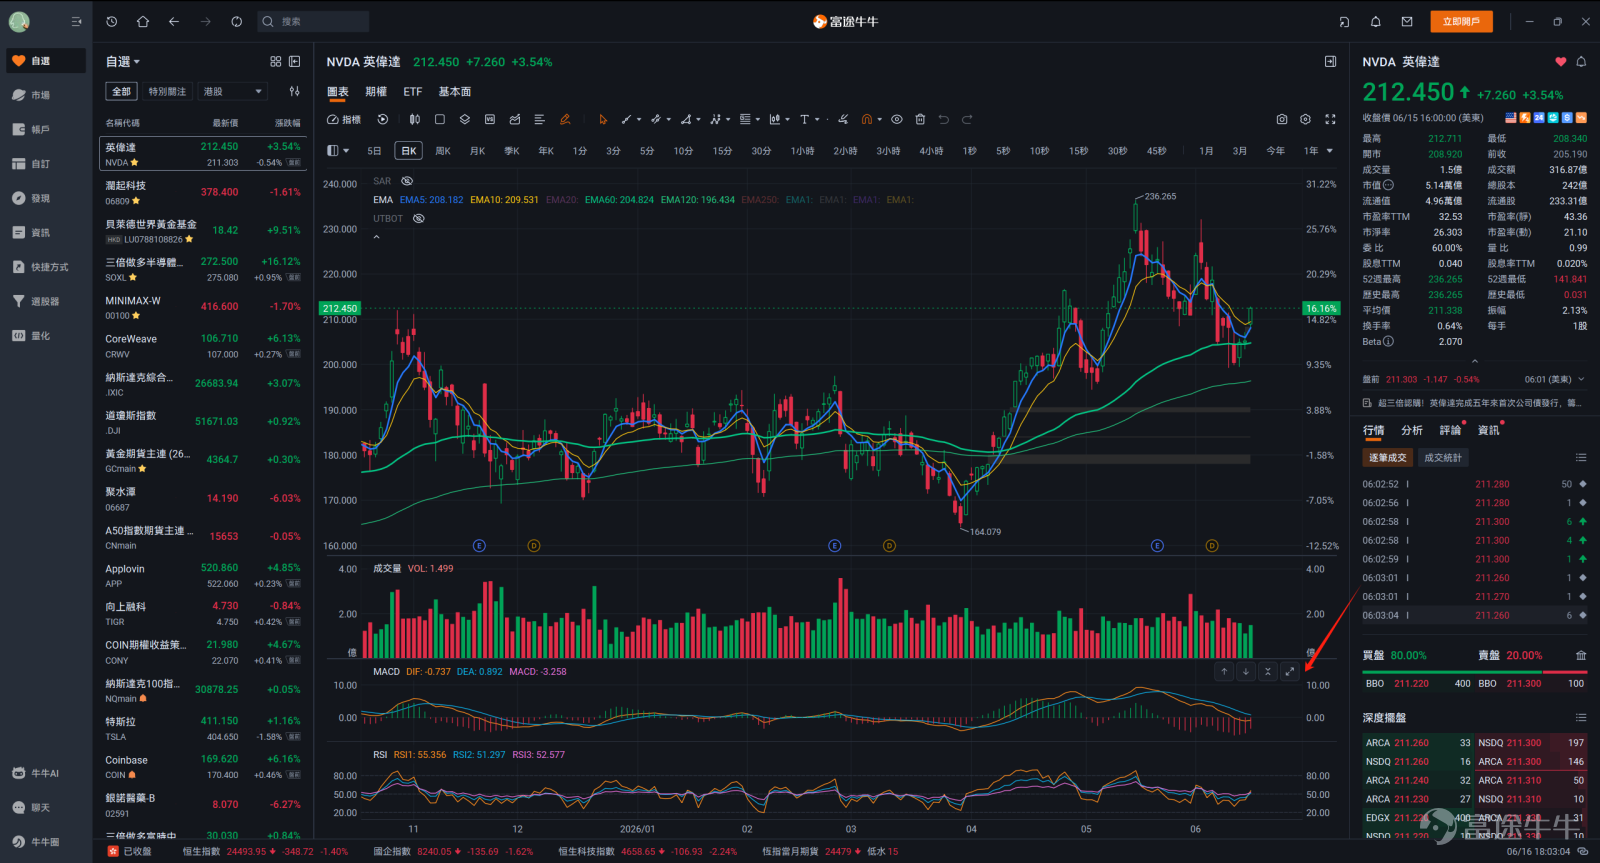Expand MACD panel with diagonal arrows icon
The width and height of the screenshot is (1600, 863).
[x=1290, y=672]
